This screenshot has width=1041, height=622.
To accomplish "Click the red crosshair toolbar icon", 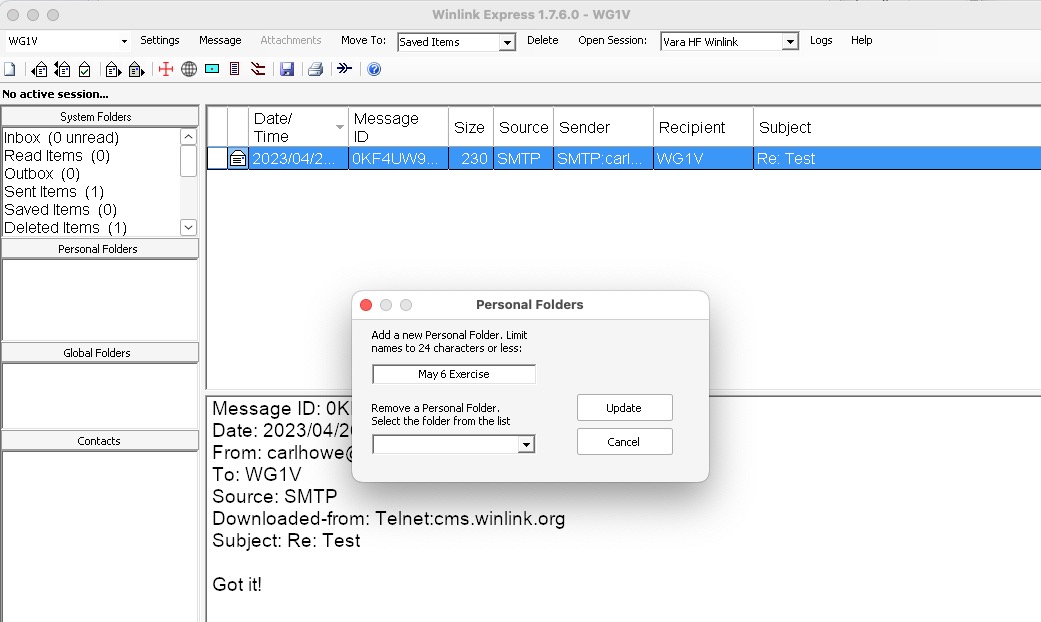I will tap(166, 69).
